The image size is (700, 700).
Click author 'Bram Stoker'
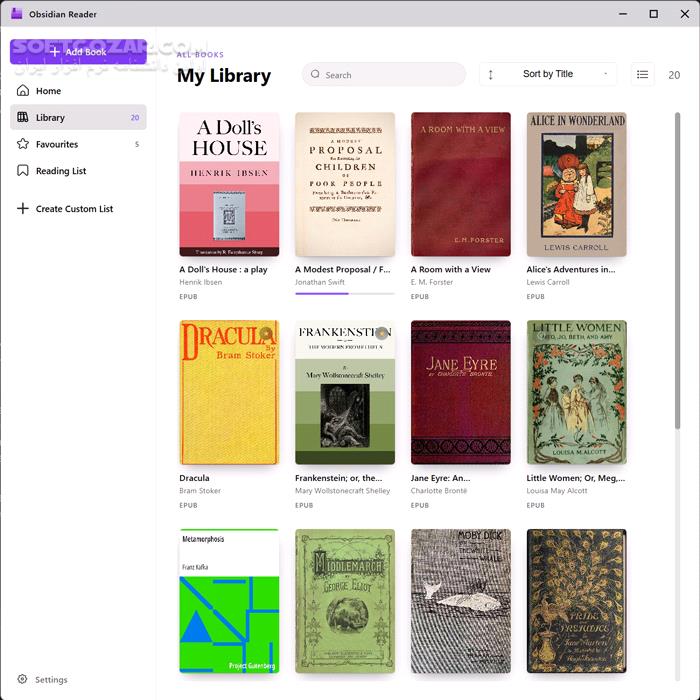point(200,491)
